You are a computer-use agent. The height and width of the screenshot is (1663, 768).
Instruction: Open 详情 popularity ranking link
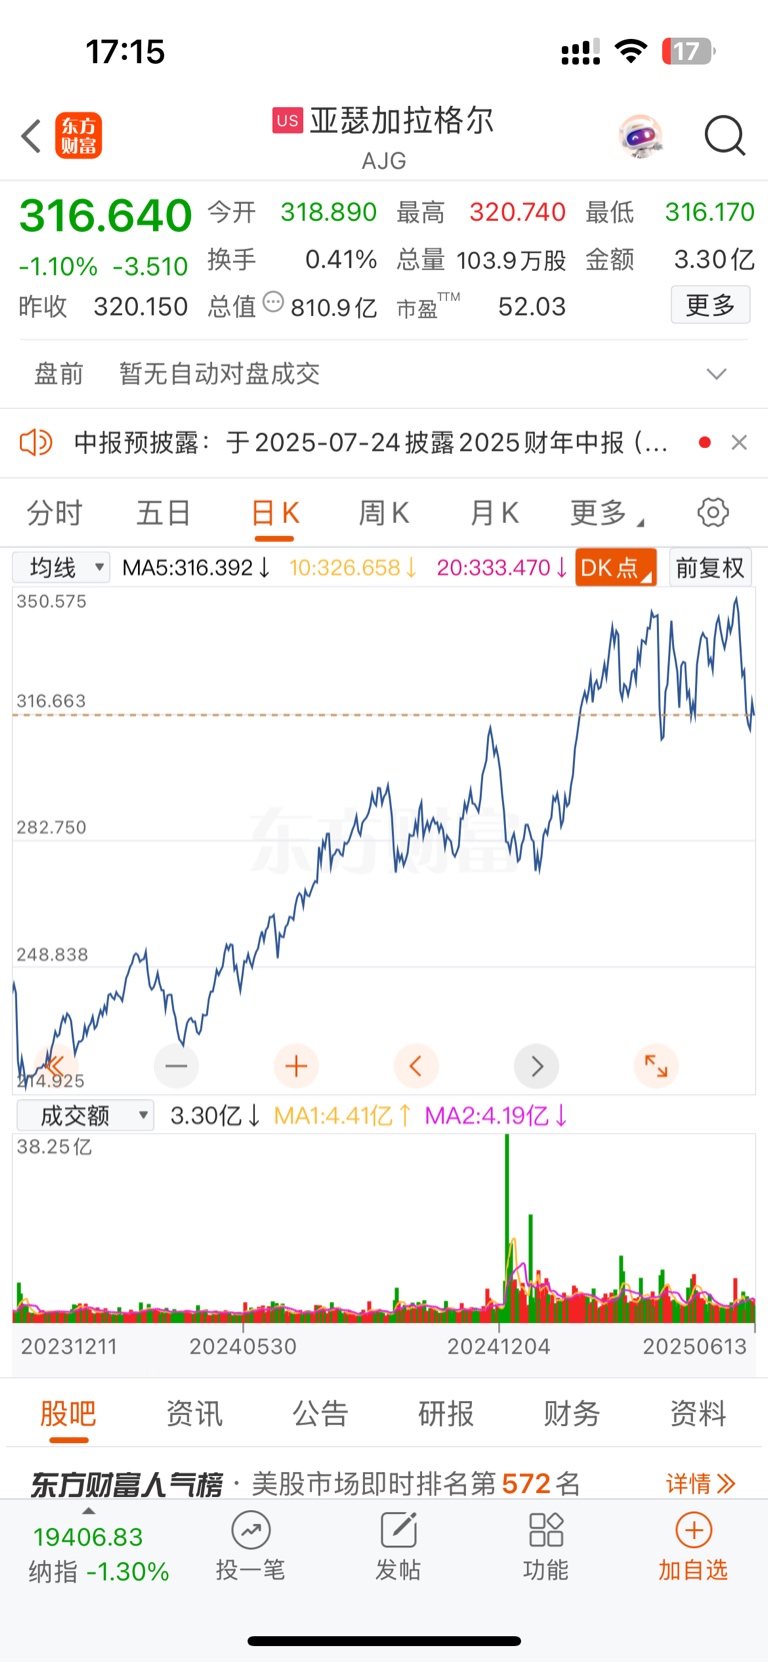tap(701, 1483)
